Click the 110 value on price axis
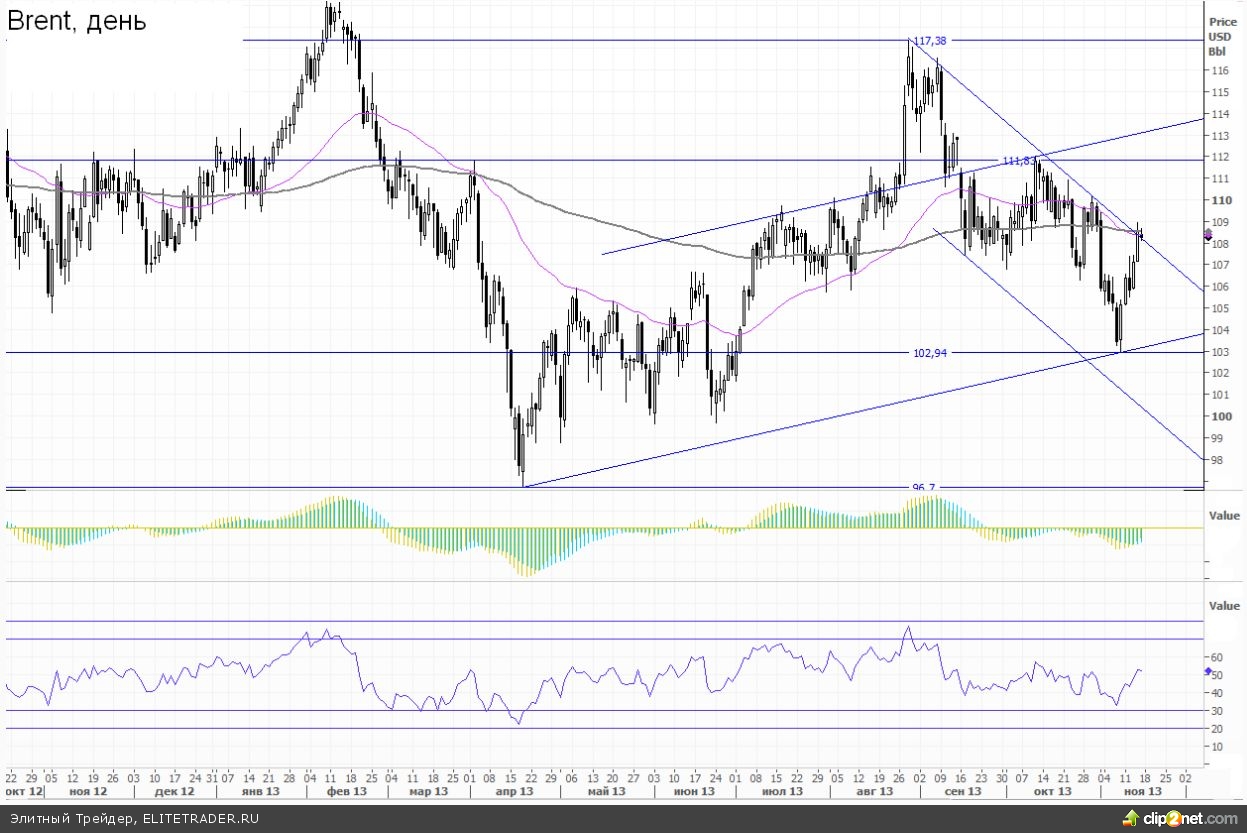 pyautogui.click(x=1222, y=200)
